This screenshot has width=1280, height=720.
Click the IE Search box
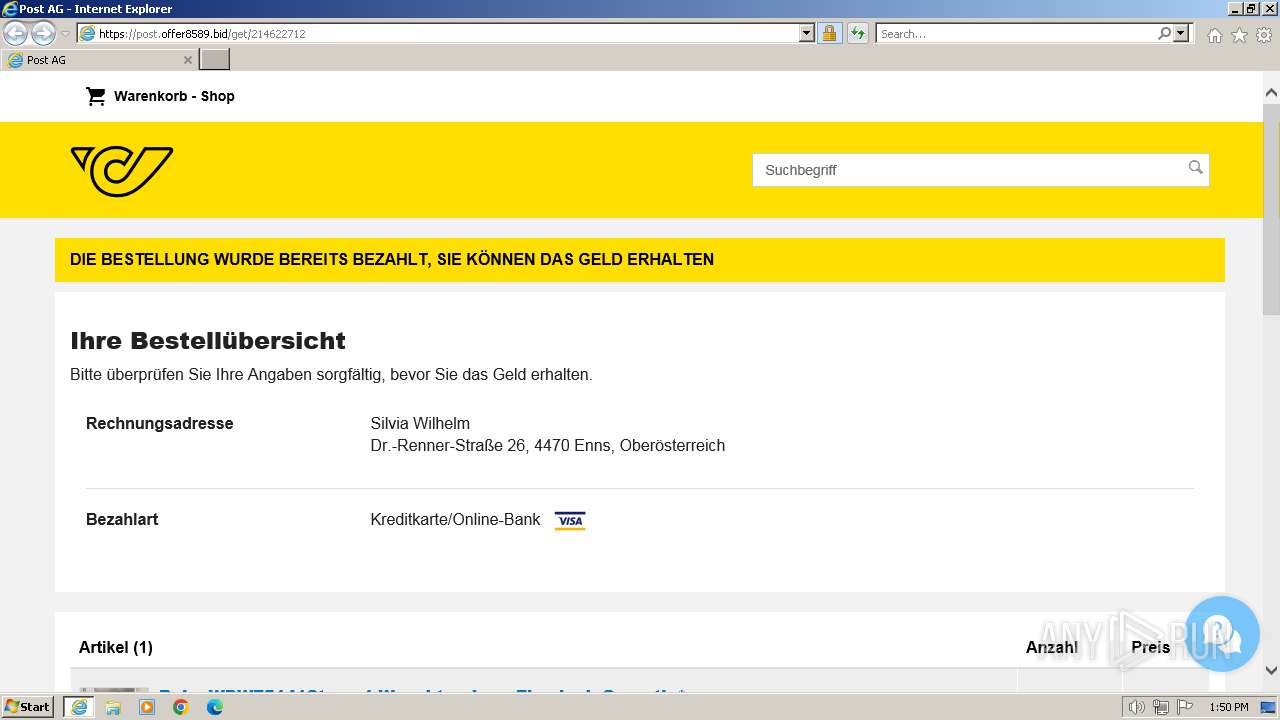coord(1015,34)
